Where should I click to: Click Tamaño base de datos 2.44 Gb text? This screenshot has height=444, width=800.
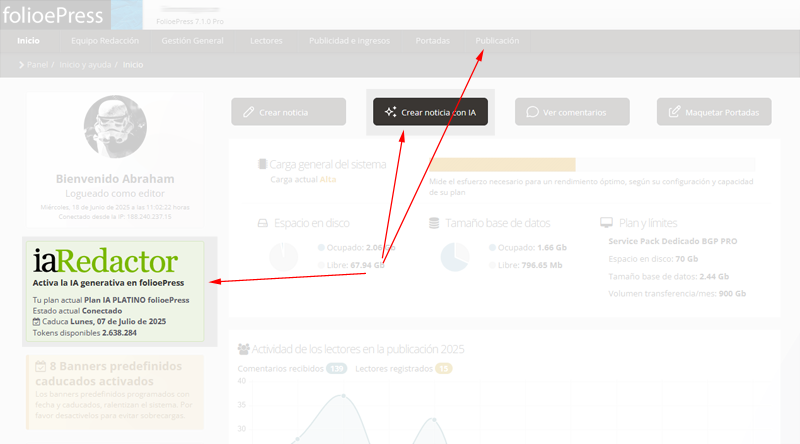668,277
